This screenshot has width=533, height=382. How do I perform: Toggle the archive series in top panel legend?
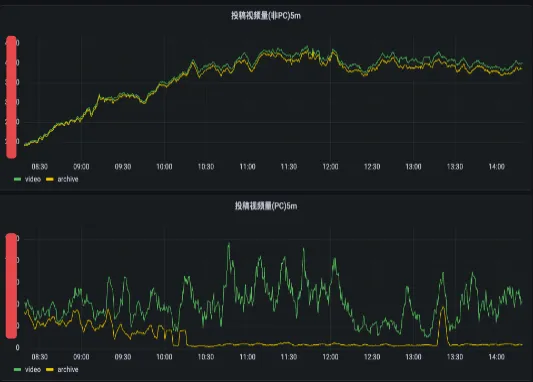click(x=68, y=179)
